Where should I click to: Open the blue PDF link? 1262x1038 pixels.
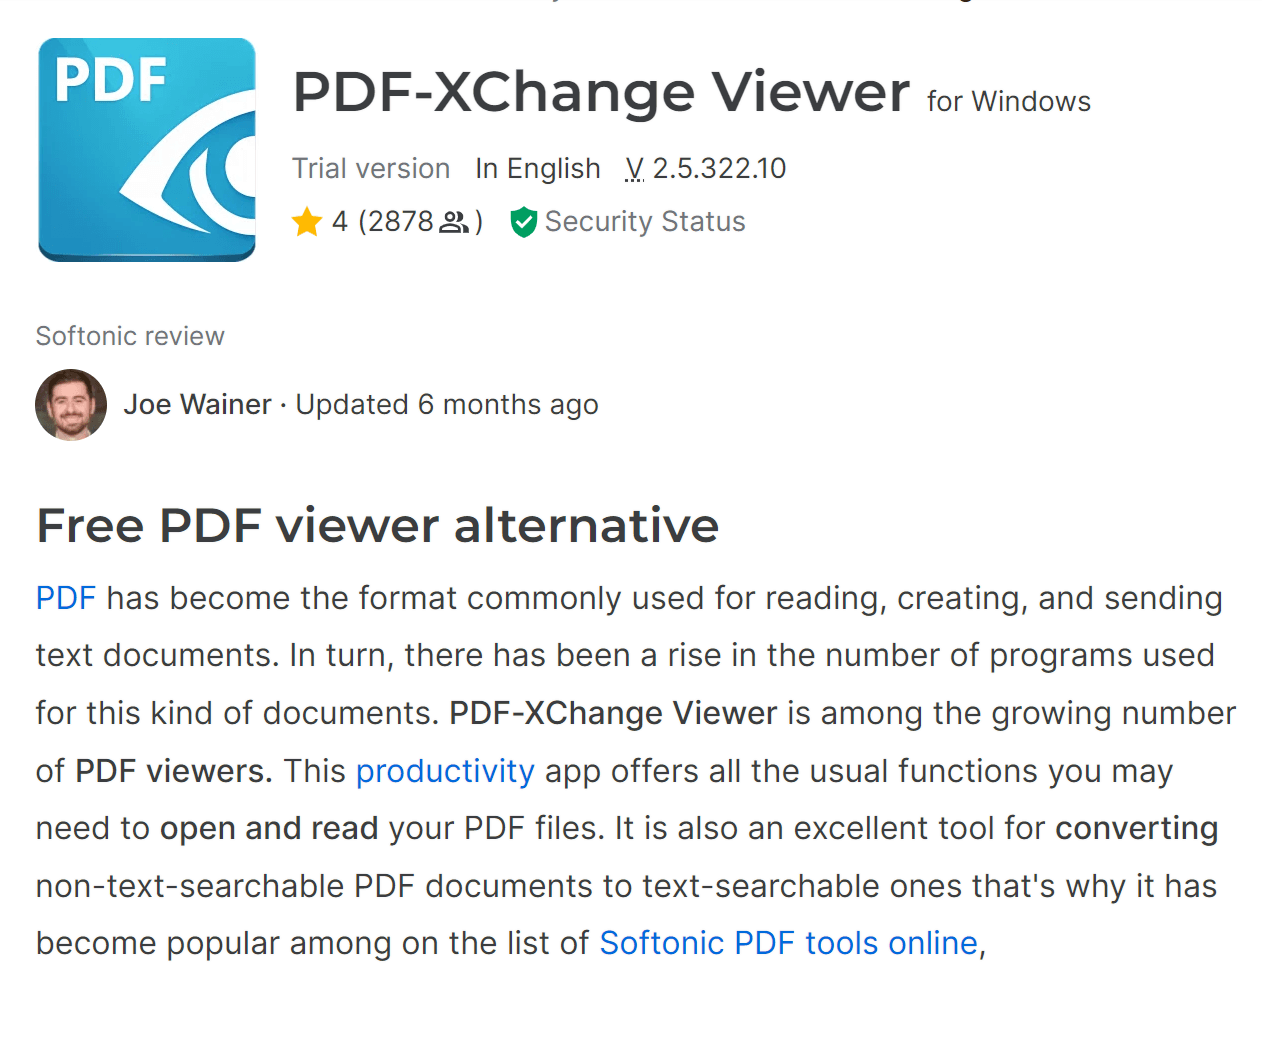66,598
